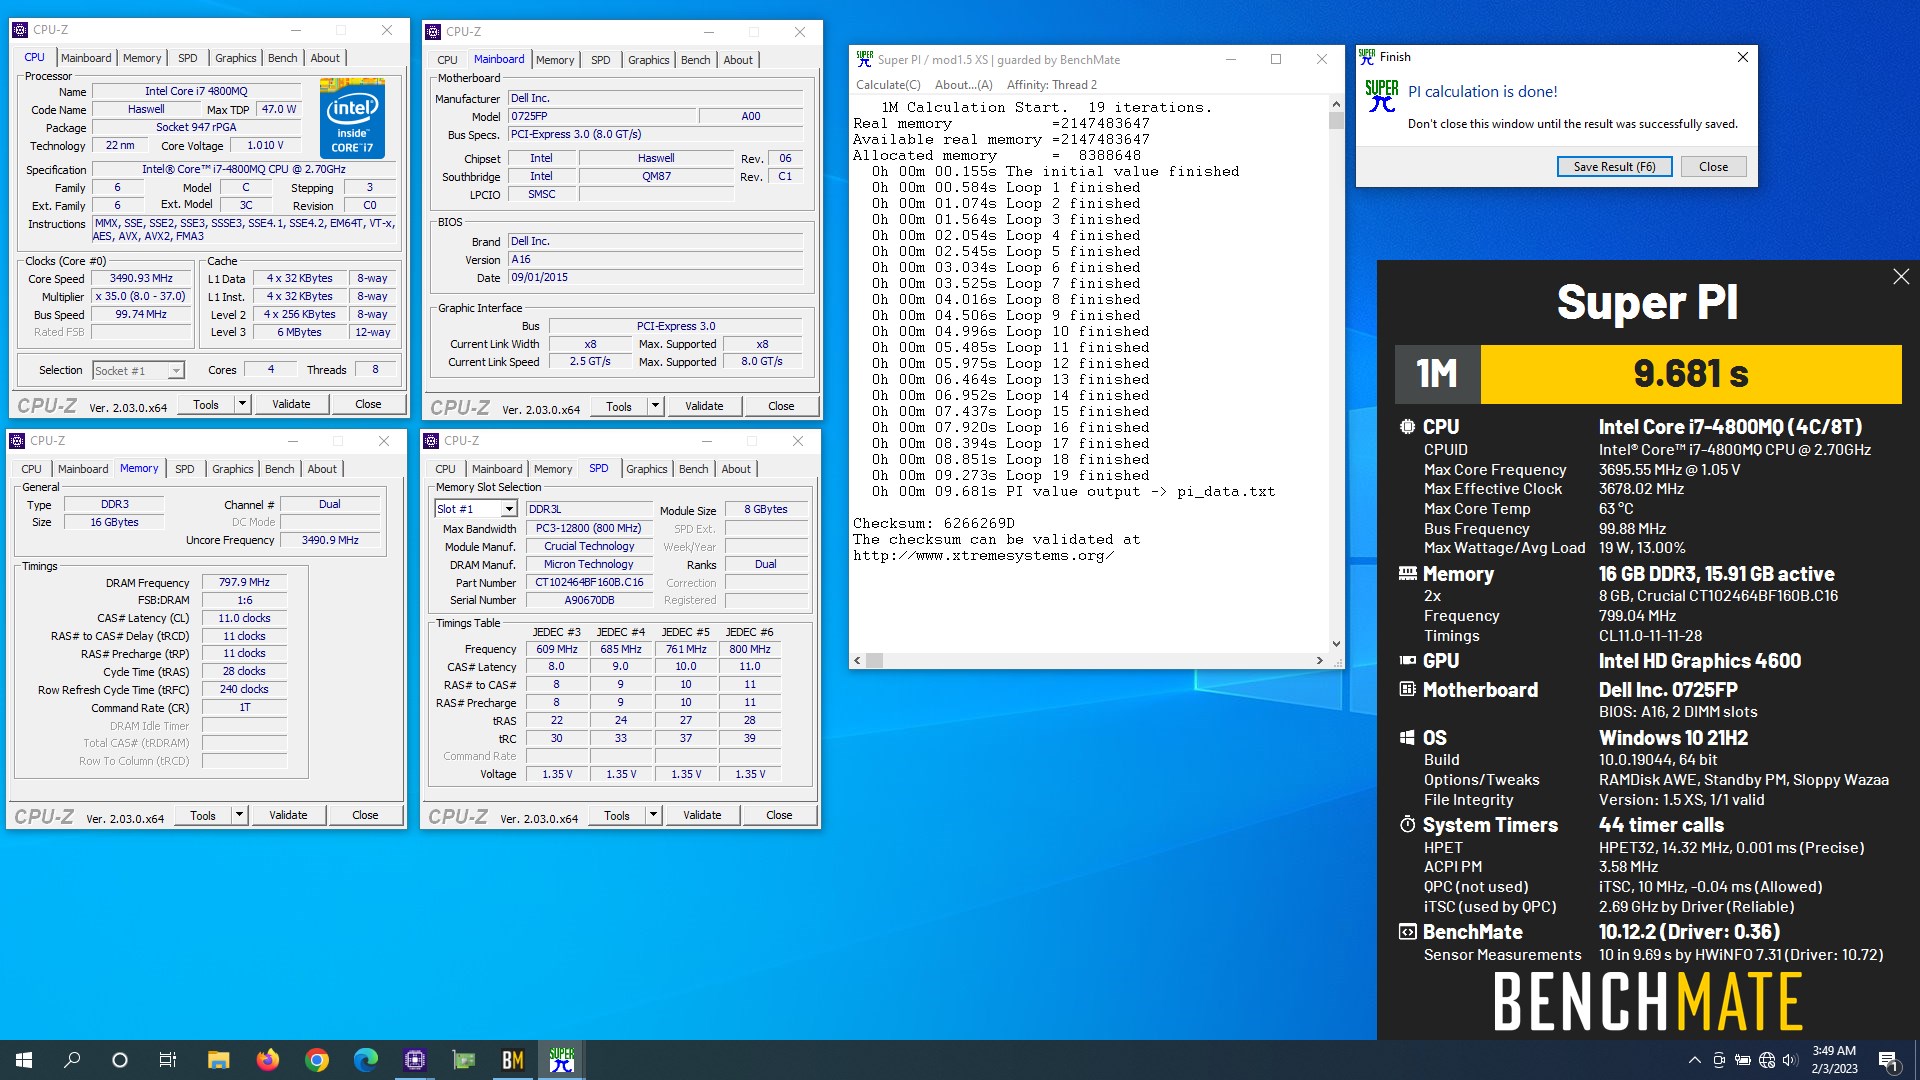
Task: Open the notification center icon
Action: tap(1888, 1060)
